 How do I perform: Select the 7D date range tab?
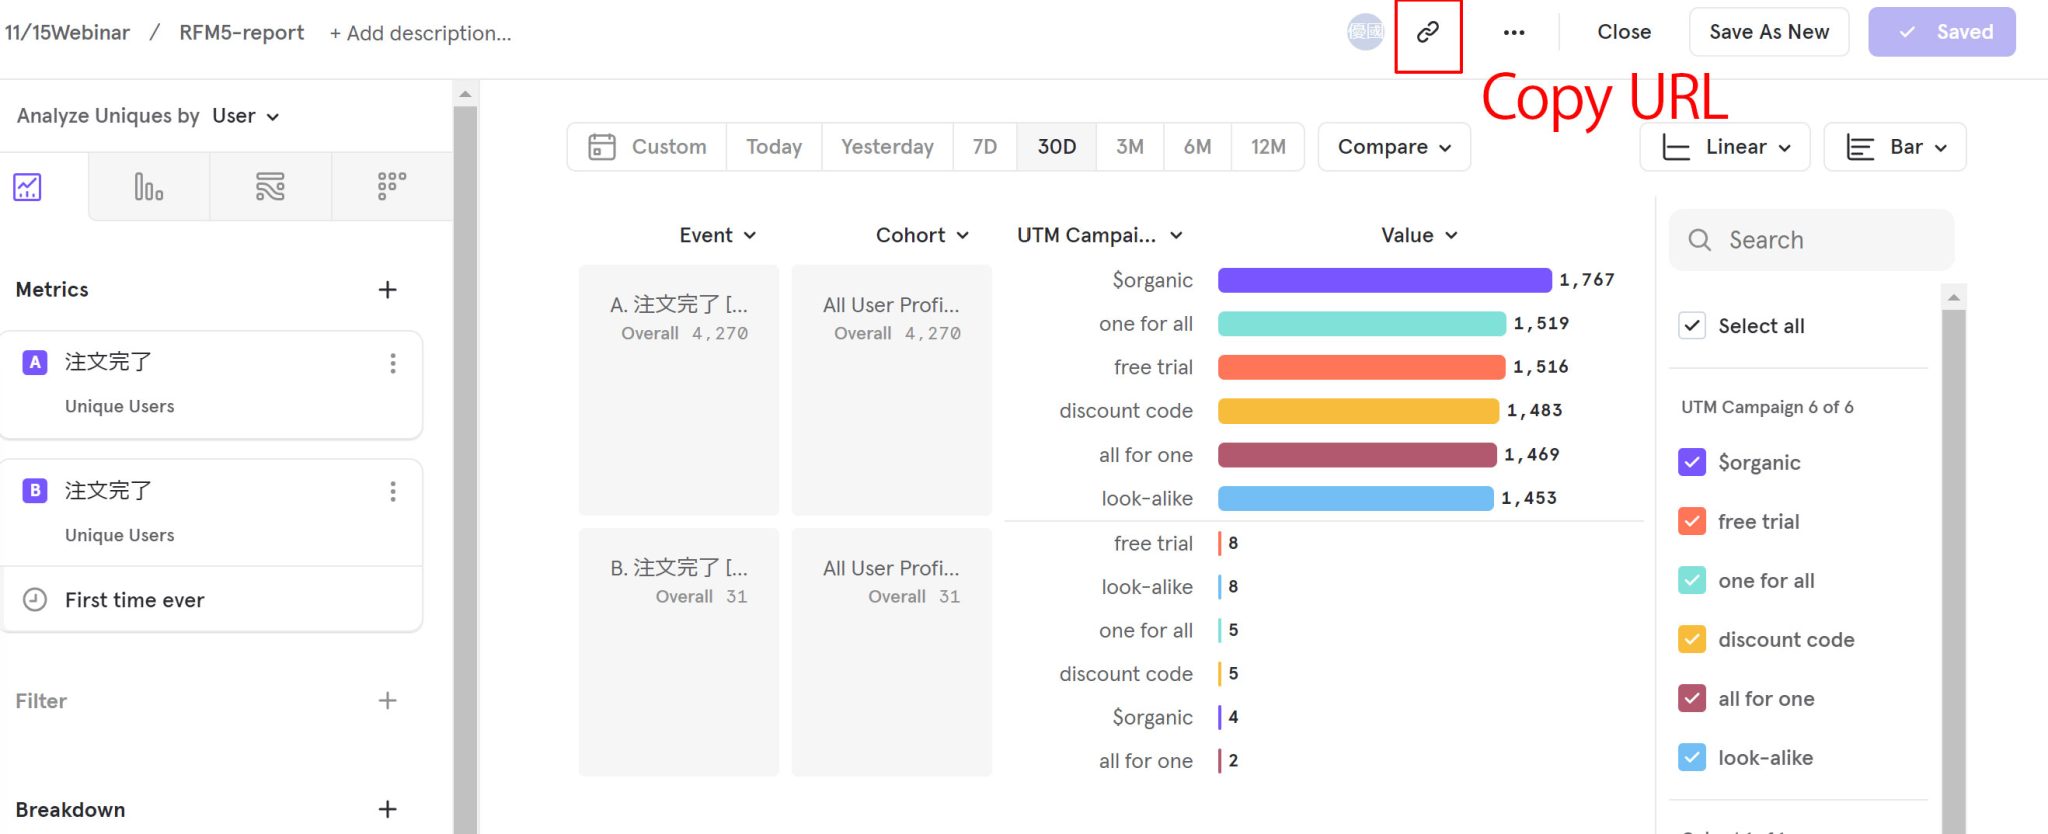click(984, 147)
